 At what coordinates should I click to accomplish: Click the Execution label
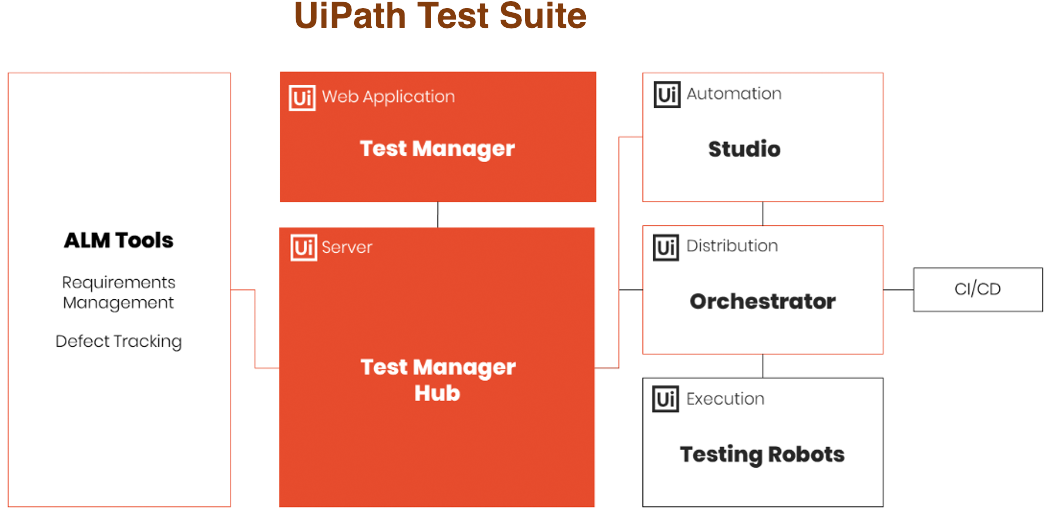(x=725, y=399)
